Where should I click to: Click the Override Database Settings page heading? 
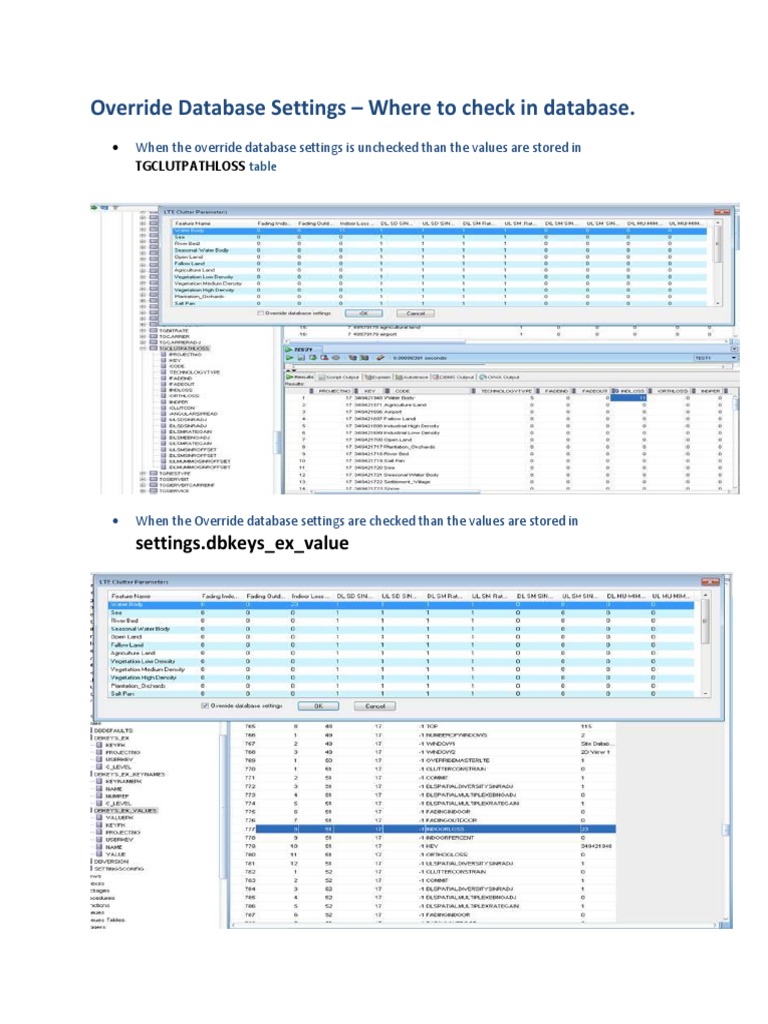[x=362, y=107]
